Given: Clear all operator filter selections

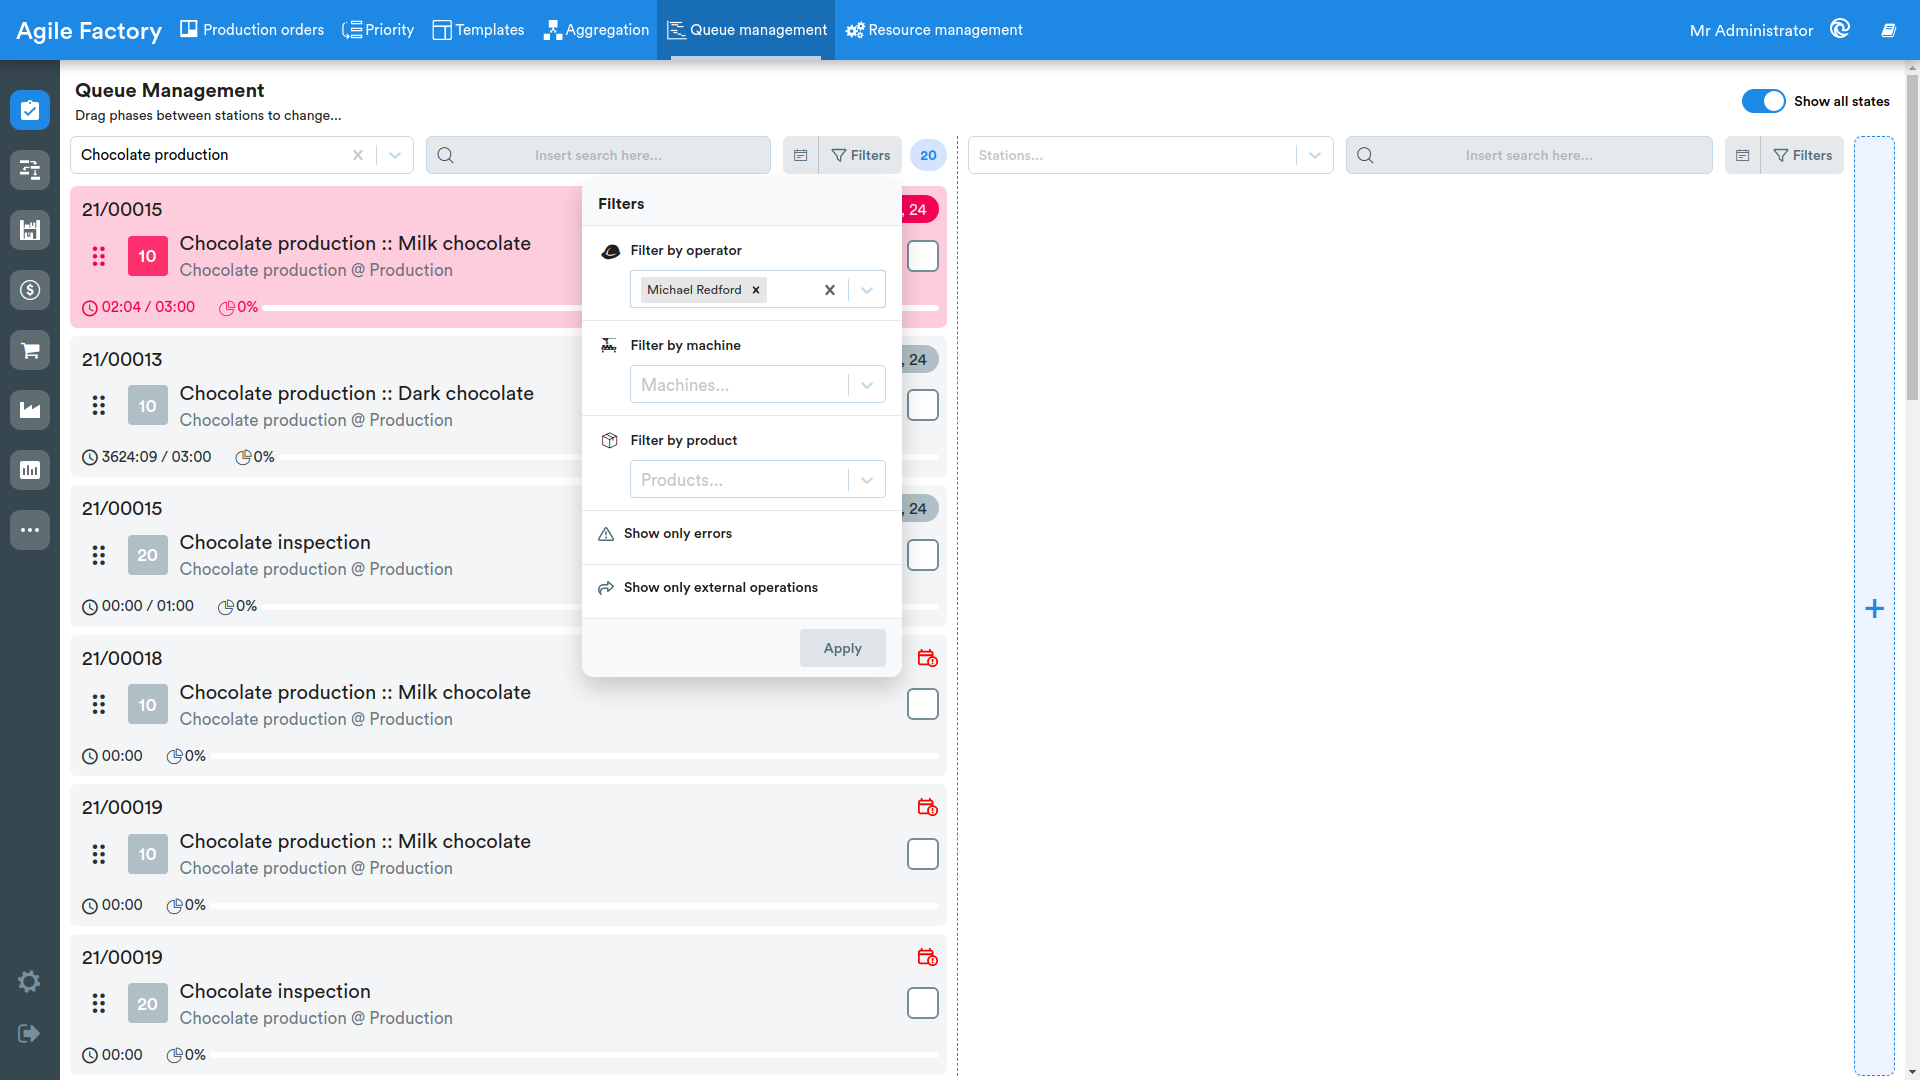Looking at the screenshot, I should coord(830,290).
